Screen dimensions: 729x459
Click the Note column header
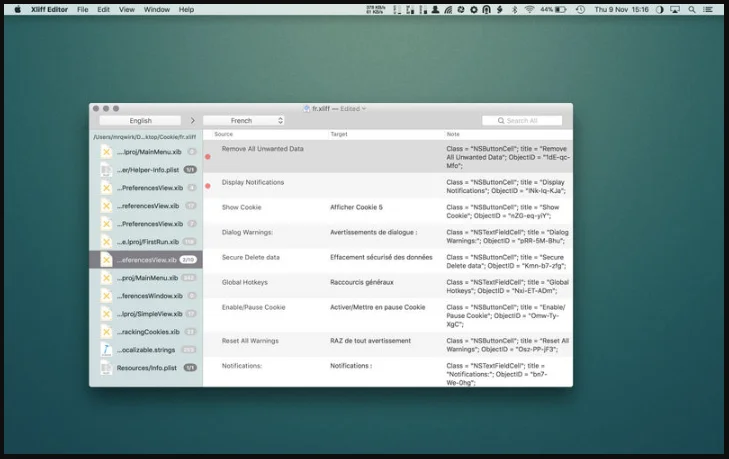pos(453,134)
